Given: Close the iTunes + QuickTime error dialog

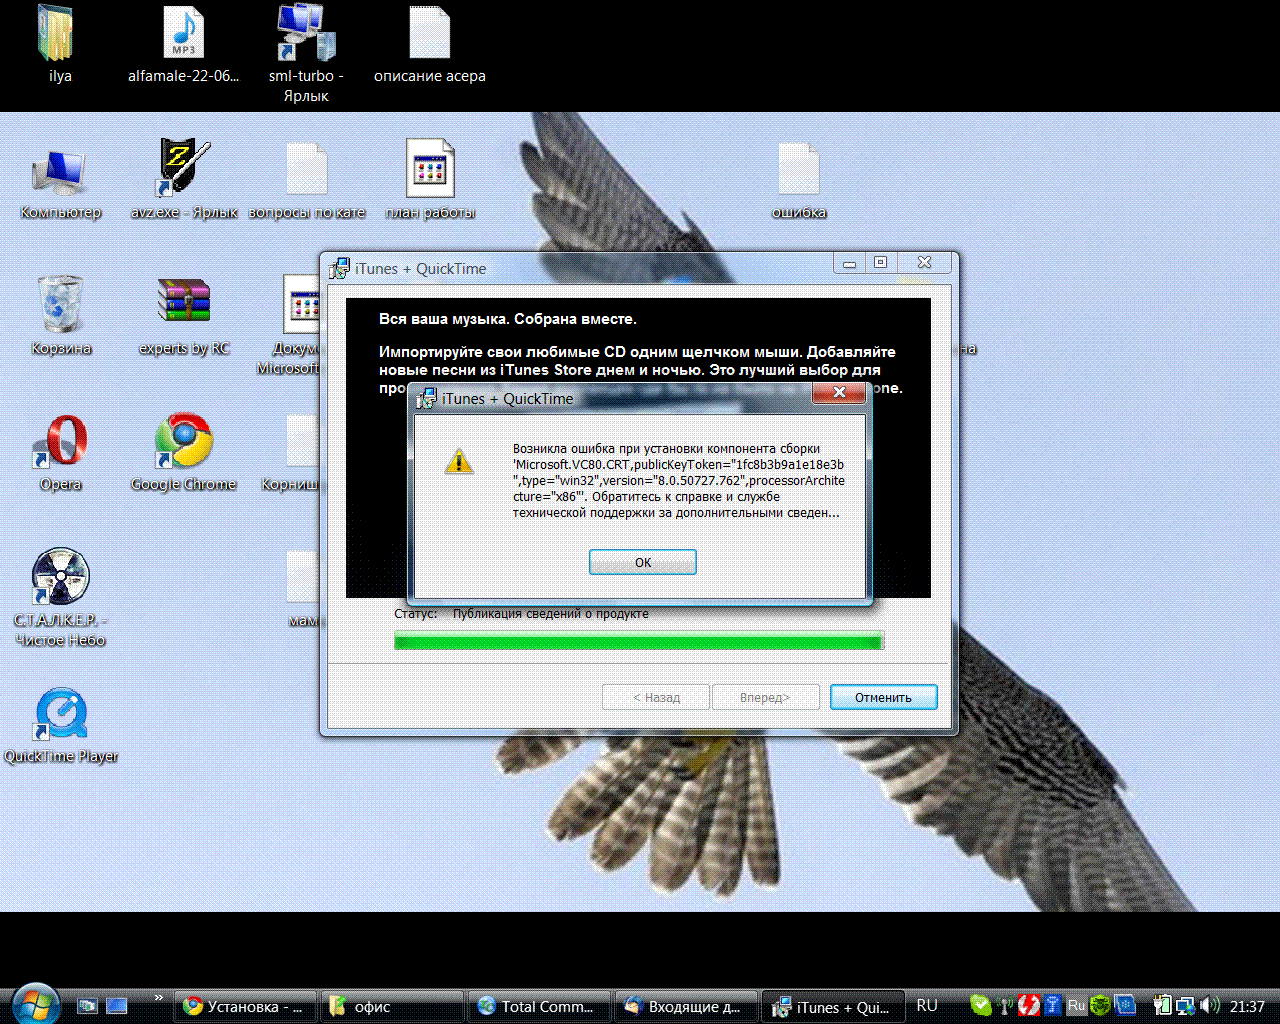Looking at the screenshot, I should click(x=839, y=392).
